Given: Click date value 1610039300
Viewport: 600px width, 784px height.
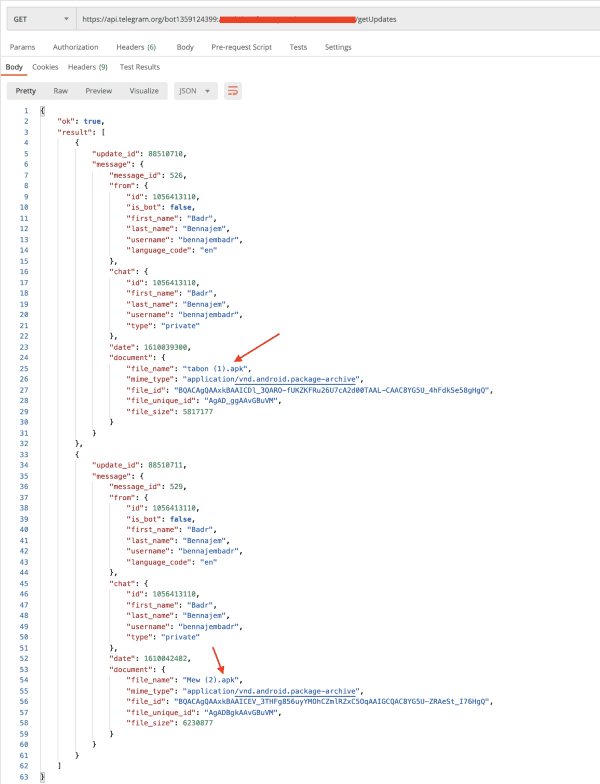Looking at the screenshot, I should coord(166,347).
